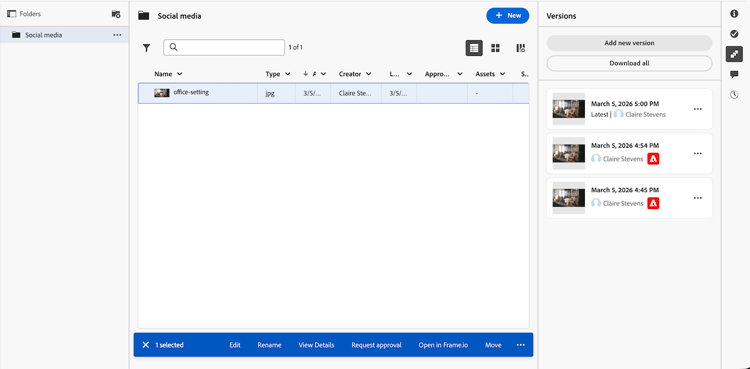The image size is (750, 369).
Task: Open the column settings icon
Action: pyautogui.click(x=521, y=48)
